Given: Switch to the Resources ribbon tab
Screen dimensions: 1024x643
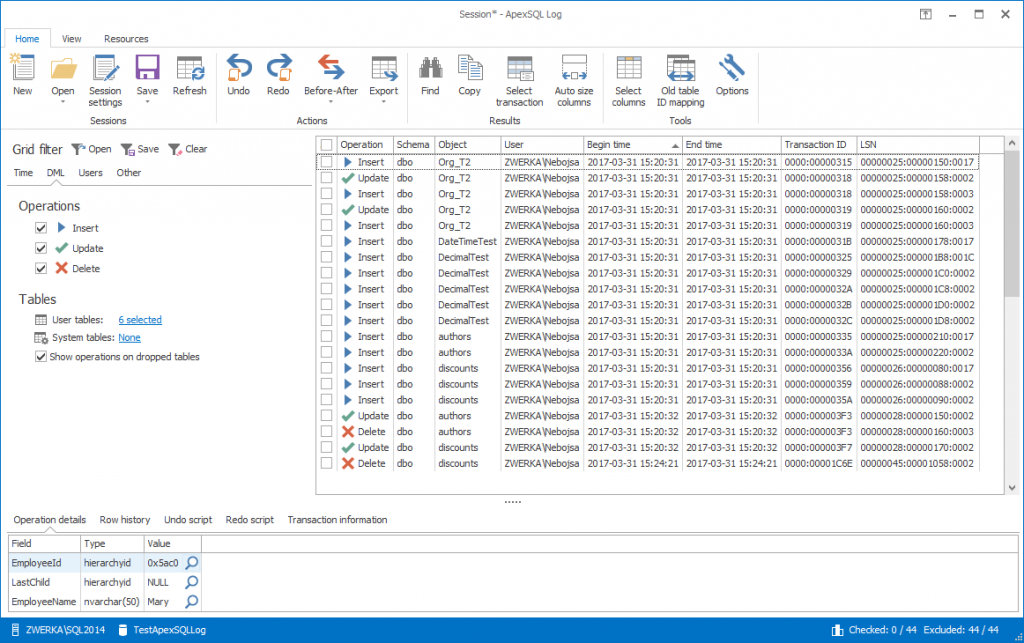Looking at the screenshot, I should click(x=126, y=39).
